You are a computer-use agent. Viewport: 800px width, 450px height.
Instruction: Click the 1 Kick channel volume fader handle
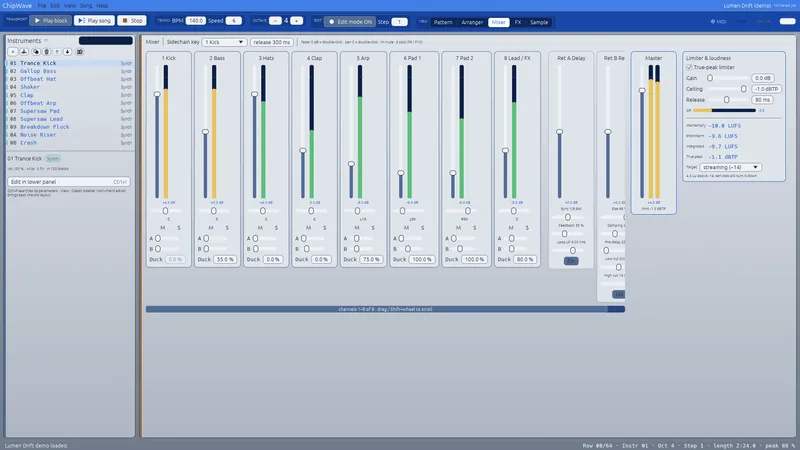click(157, 94)
